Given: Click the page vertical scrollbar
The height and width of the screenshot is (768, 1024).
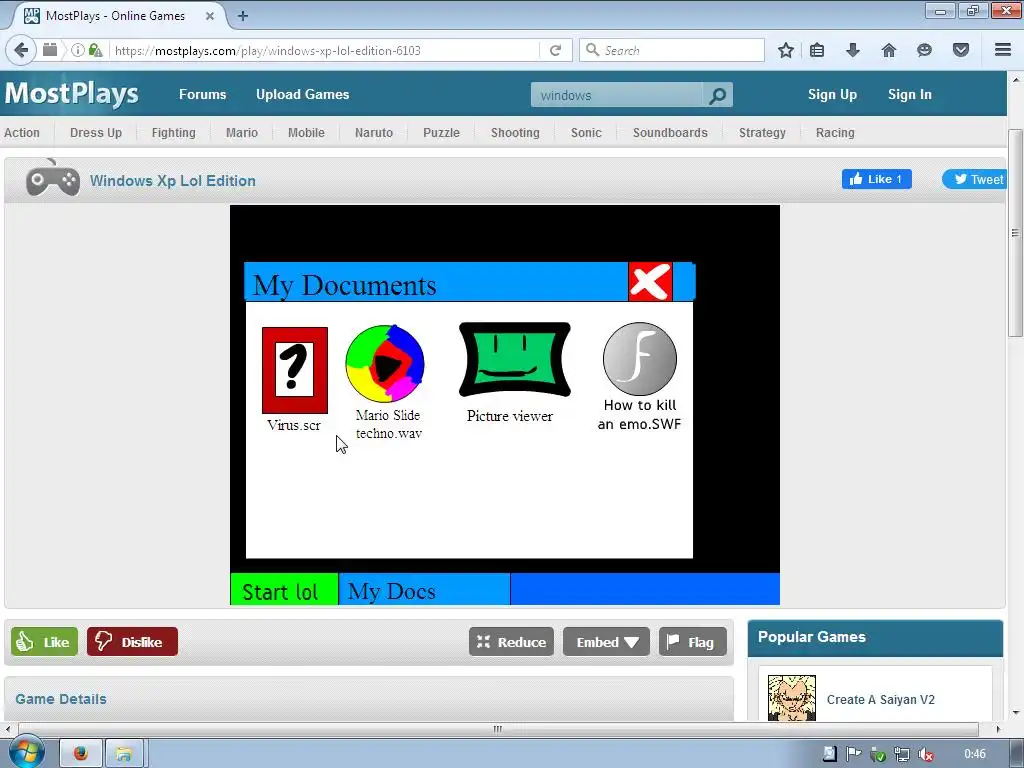Looking at the screenshot, I should point(1015,232).
